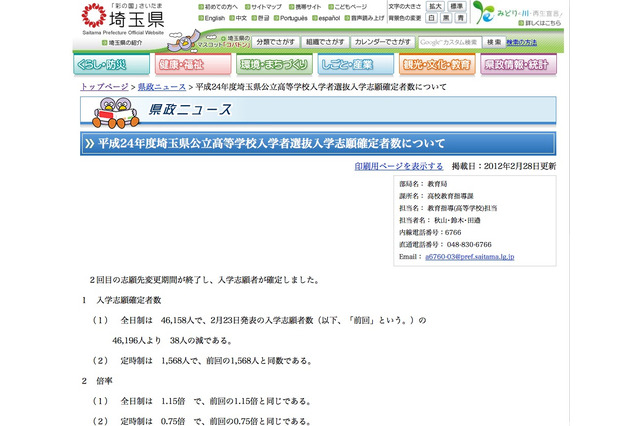Screen dimensions: 640x426
Task: Click the 課所名：高校教育指導課 text
Action: [436, 196]
